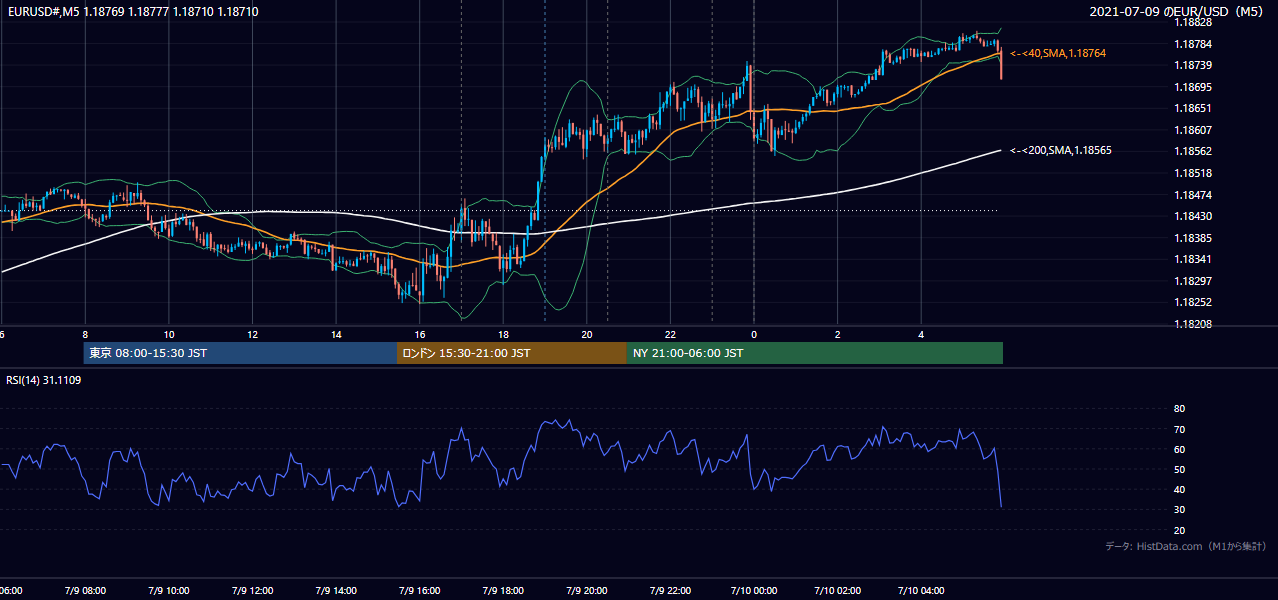Click the EURUSD#,M5 chart title text
Image resolution: width=1278 pixels, height=600 pixels.
pyautogui.click(x=132, y=12)
